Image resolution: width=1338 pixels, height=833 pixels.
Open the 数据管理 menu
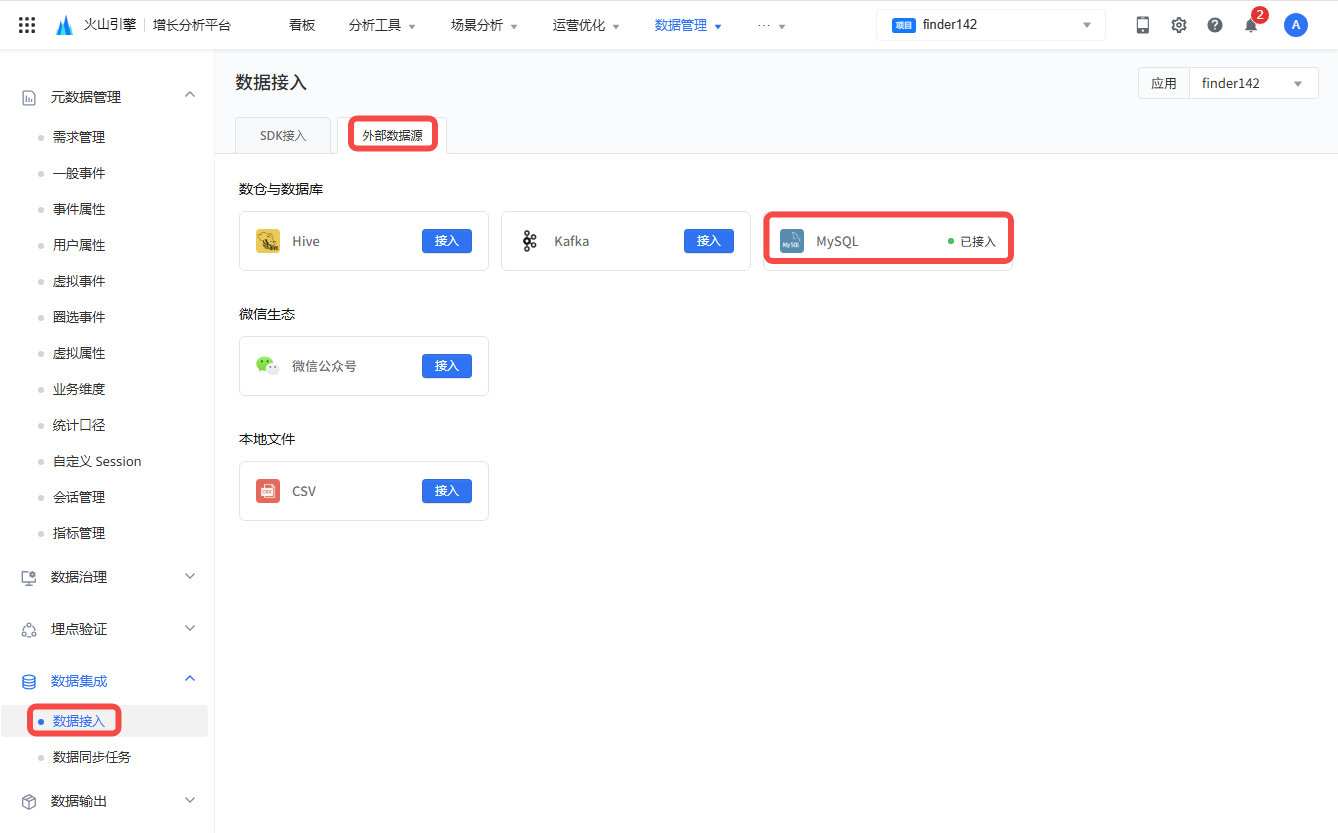(x=689, y=25)
